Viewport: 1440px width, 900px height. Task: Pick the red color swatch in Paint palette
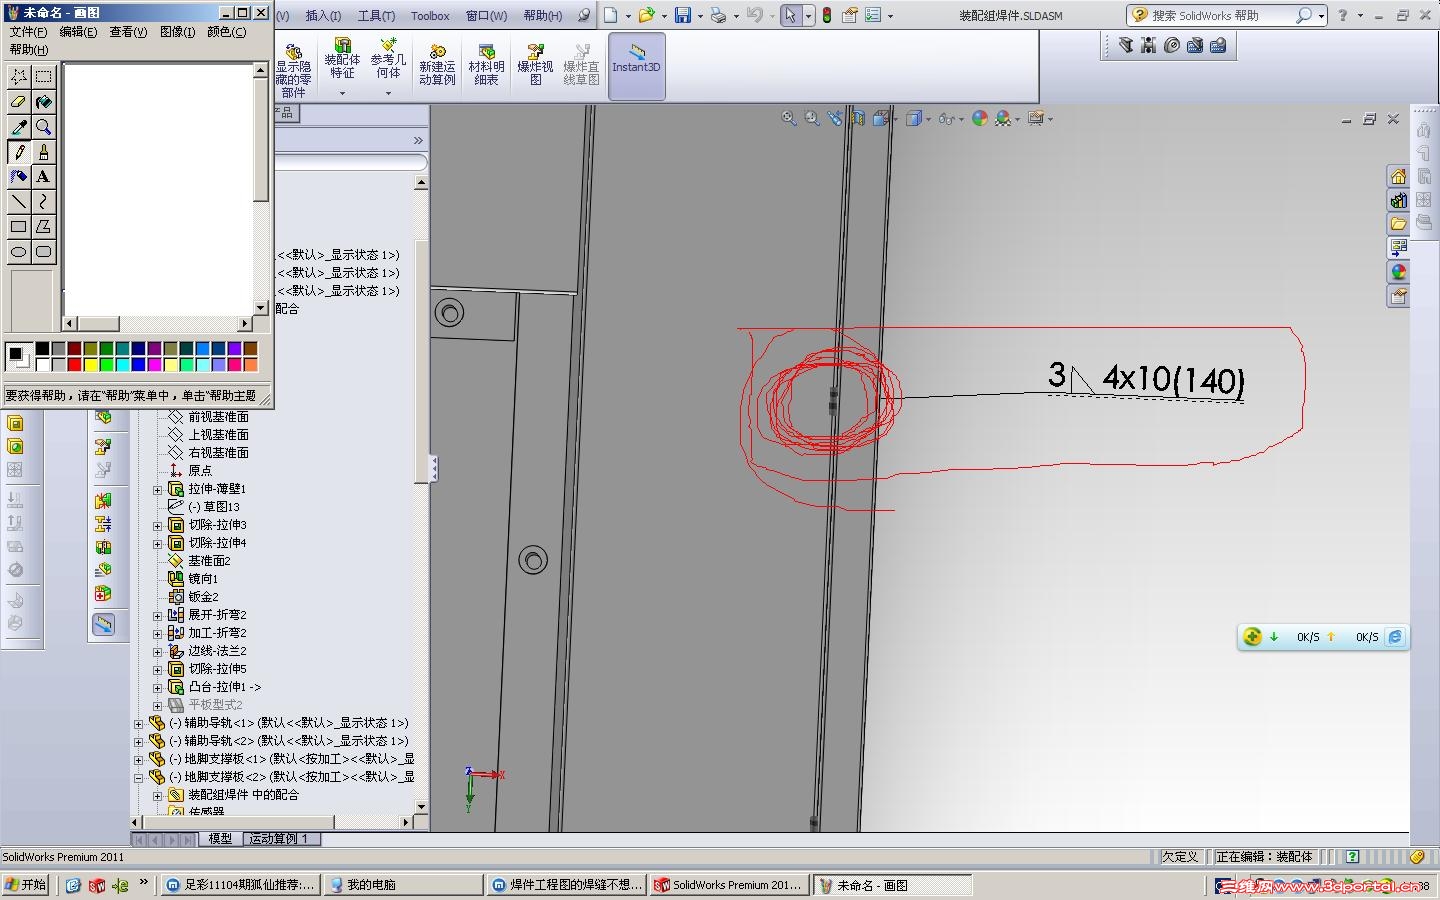74,364
